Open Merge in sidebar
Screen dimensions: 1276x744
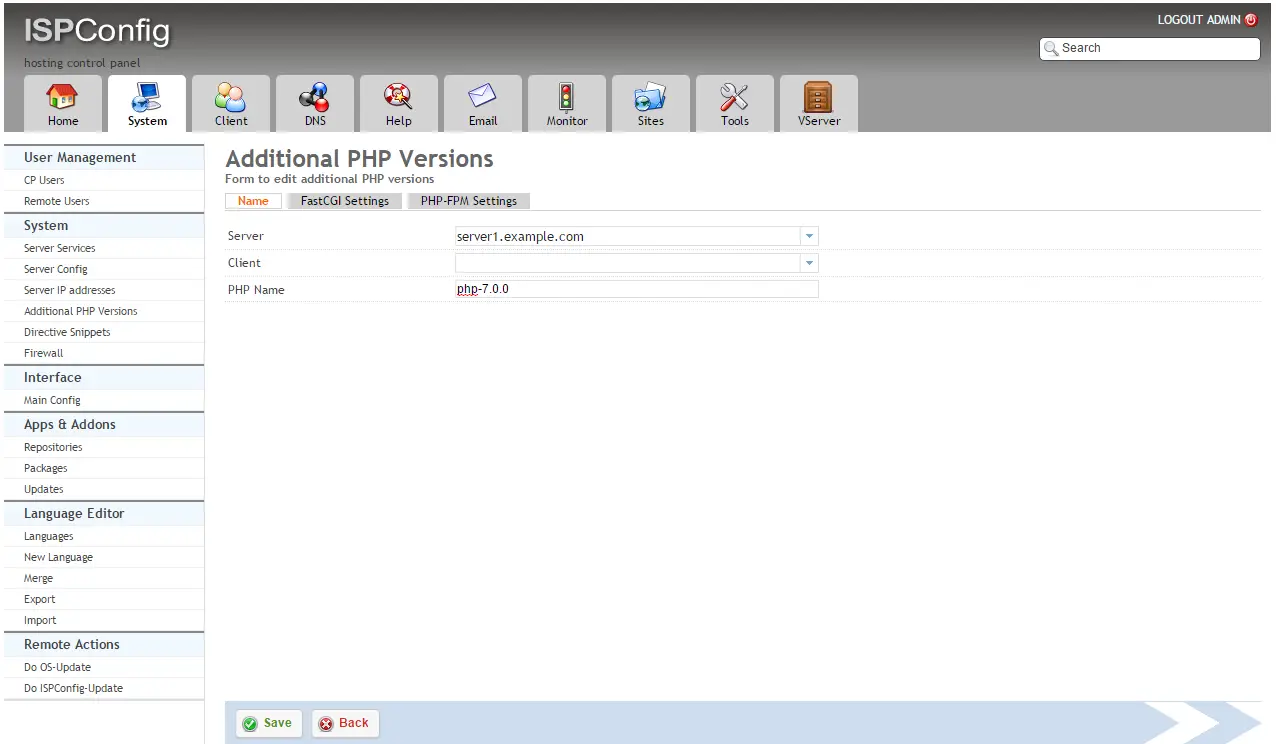tap(39, 578)
